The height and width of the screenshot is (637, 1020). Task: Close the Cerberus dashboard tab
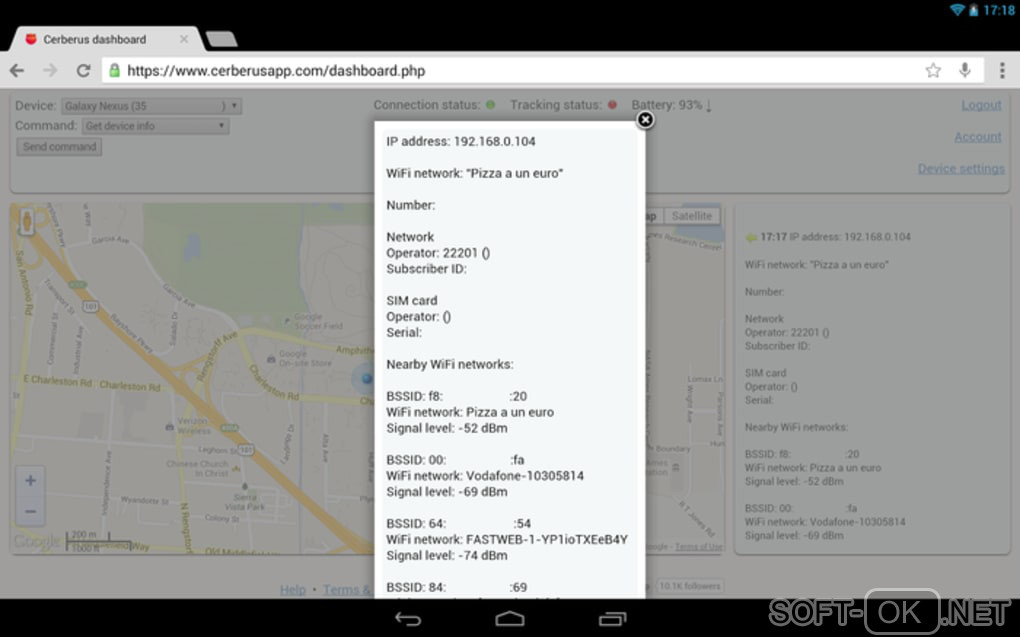[x=184, y=39]
